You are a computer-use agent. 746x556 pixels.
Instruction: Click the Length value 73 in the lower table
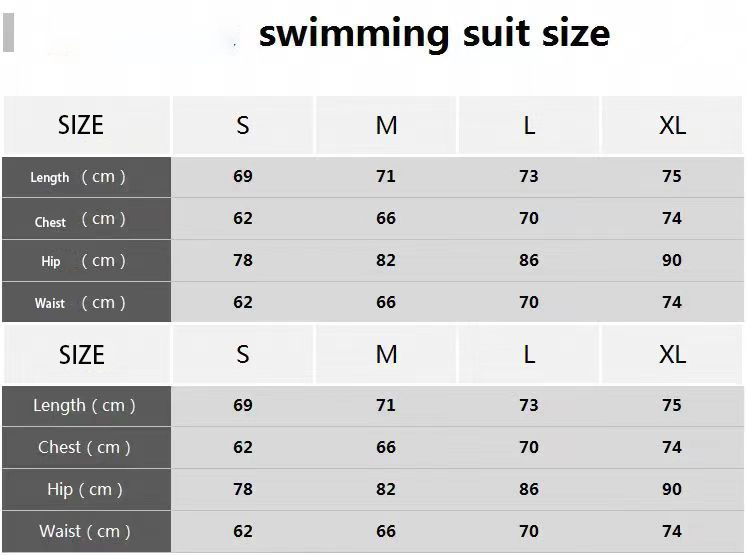pos(529,405)
